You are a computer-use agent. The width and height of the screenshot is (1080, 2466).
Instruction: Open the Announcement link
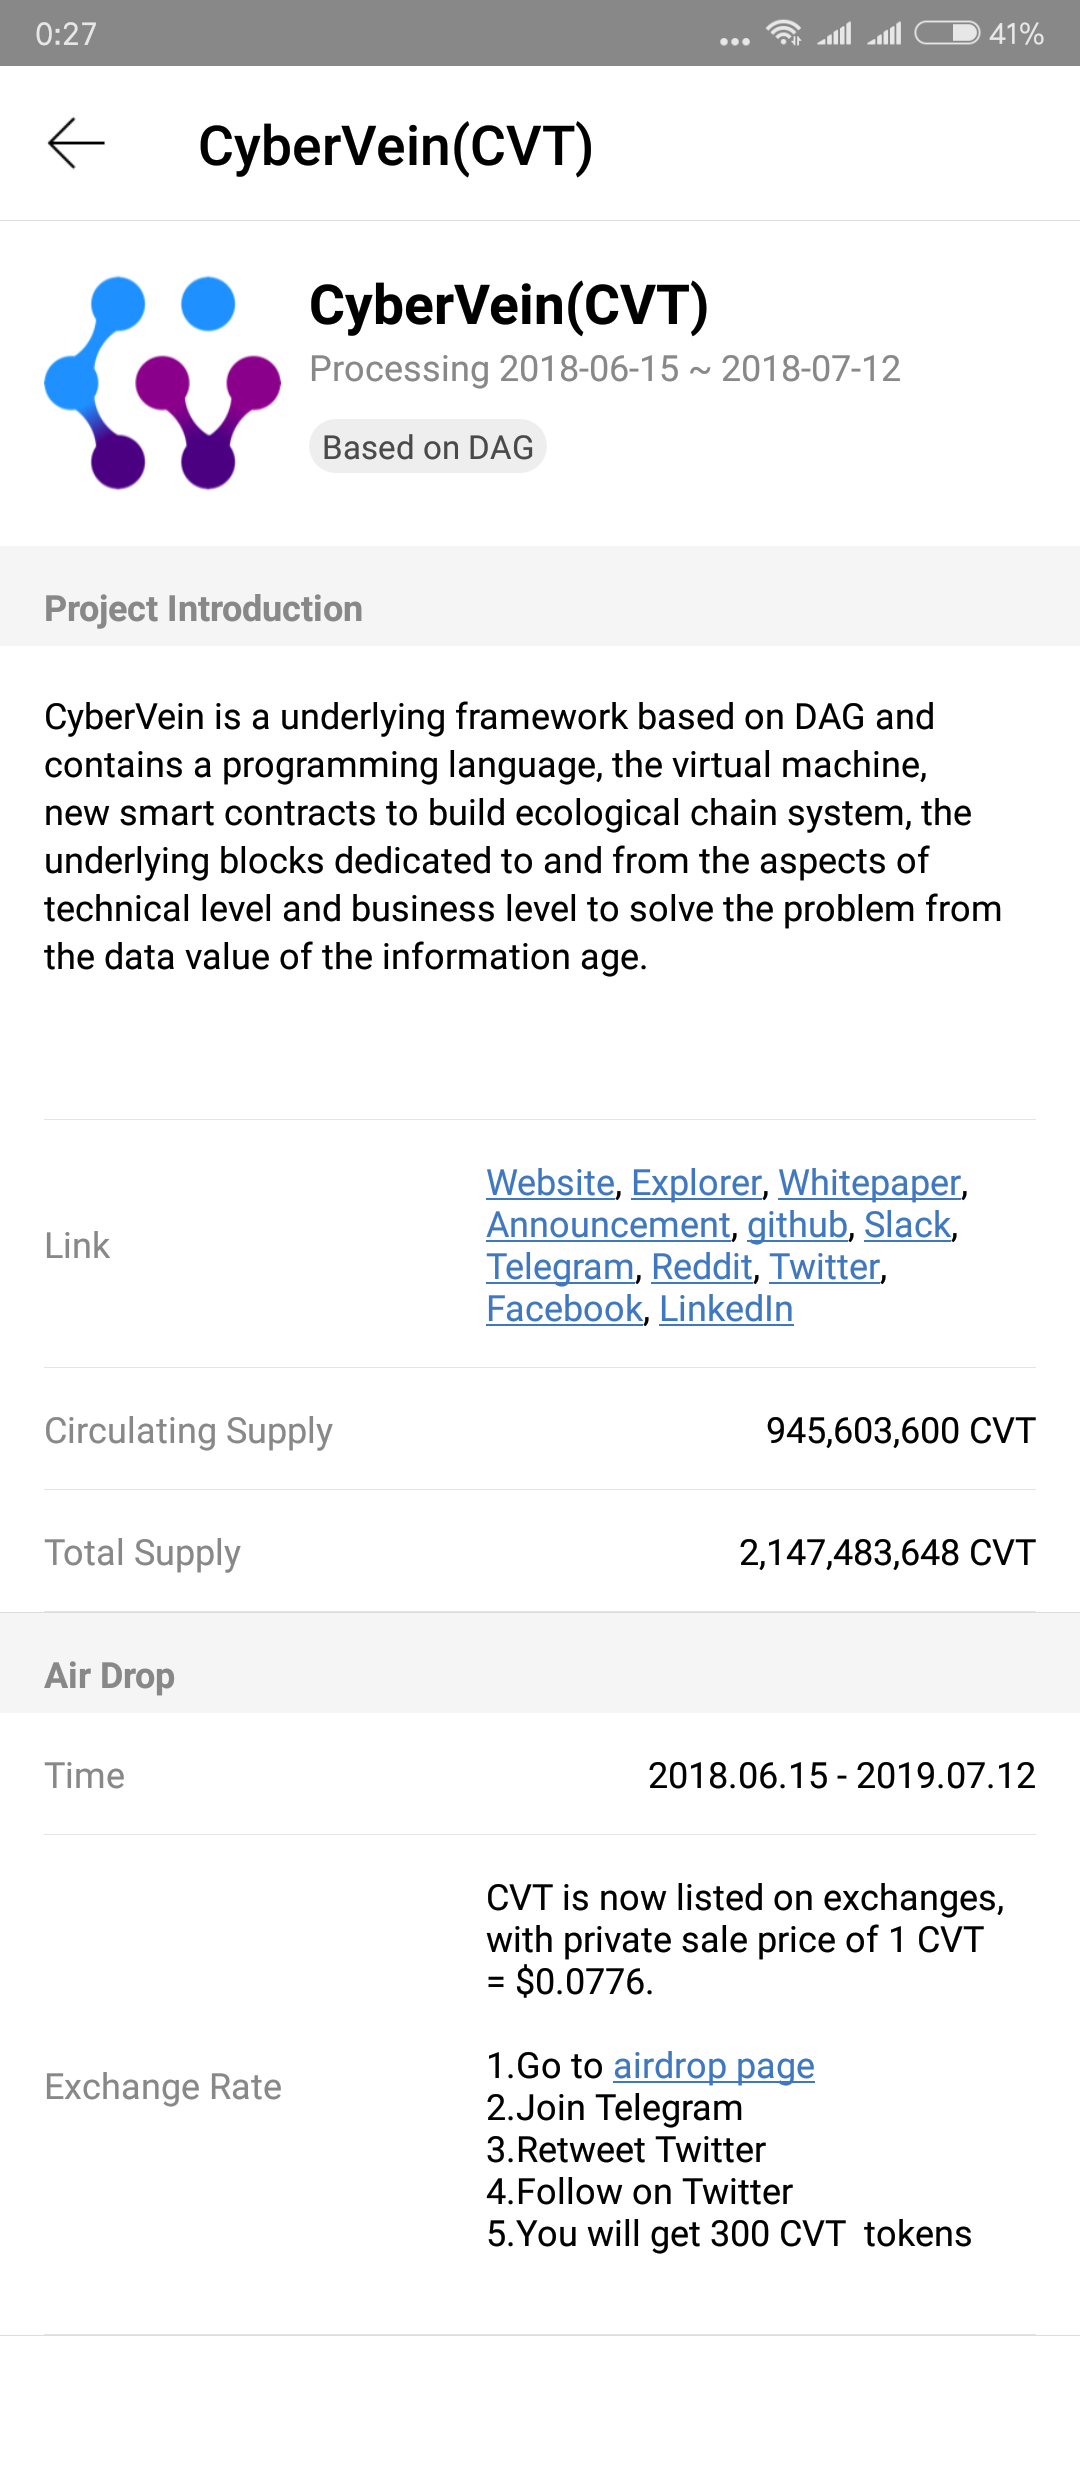608,1225
